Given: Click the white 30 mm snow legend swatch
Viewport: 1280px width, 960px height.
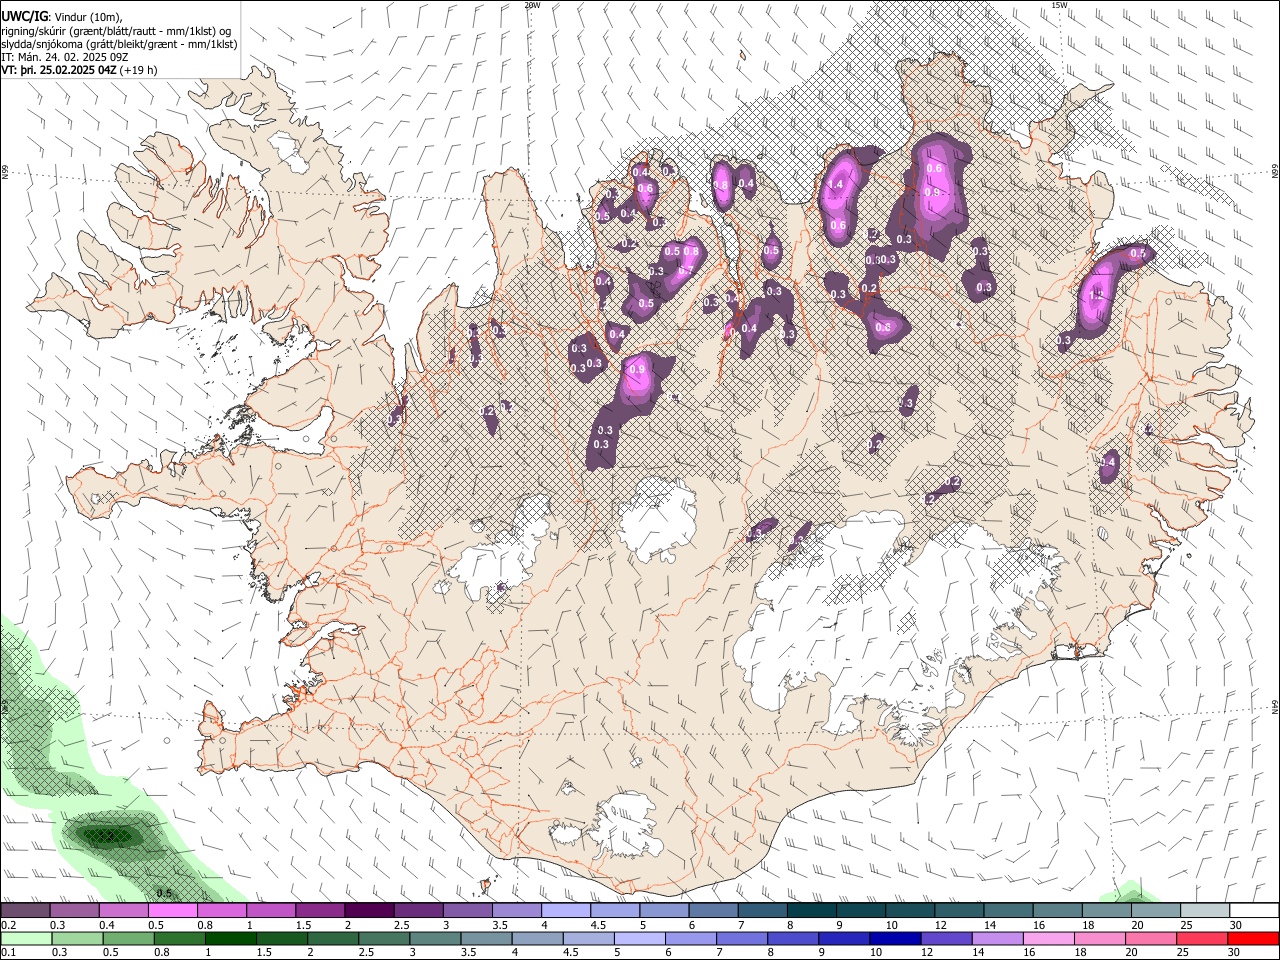Looking at the screenshot, I should click(1255, 911).
